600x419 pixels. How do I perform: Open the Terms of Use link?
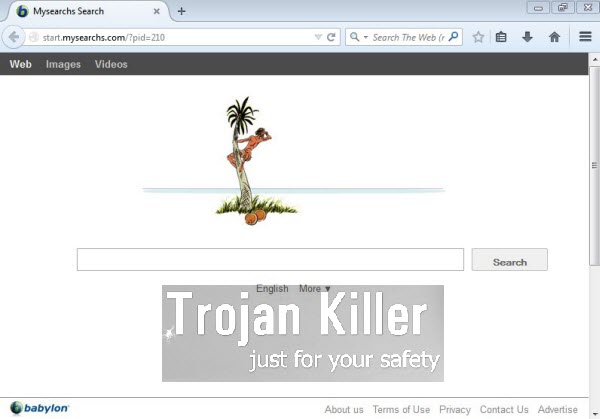pyautogui.click(x=401, y=409)
